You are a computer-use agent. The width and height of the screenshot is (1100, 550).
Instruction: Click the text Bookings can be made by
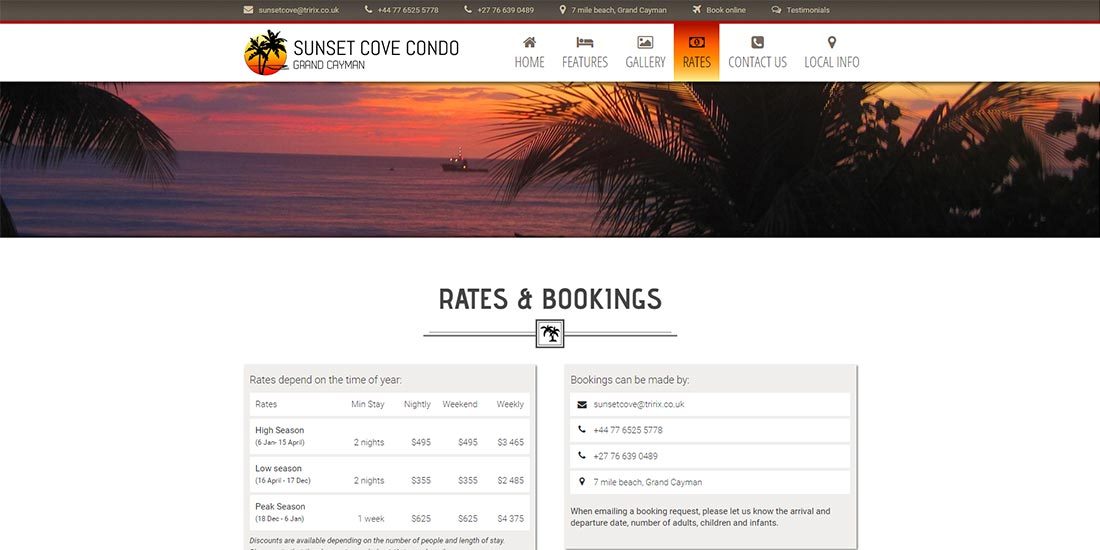[x=630, y=380]
